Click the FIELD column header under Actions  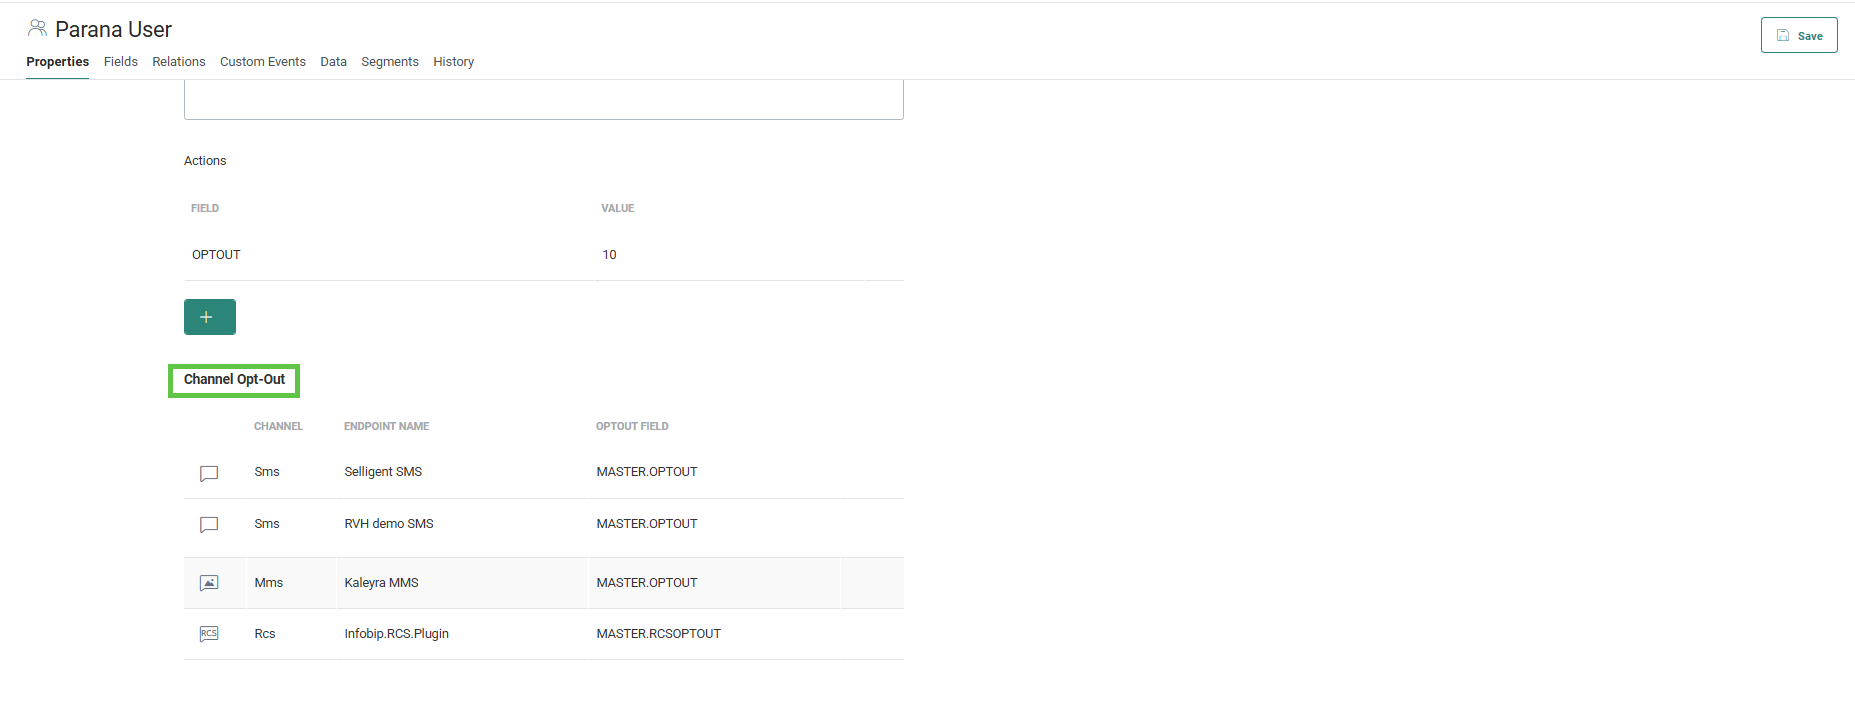tap(205, 208)
